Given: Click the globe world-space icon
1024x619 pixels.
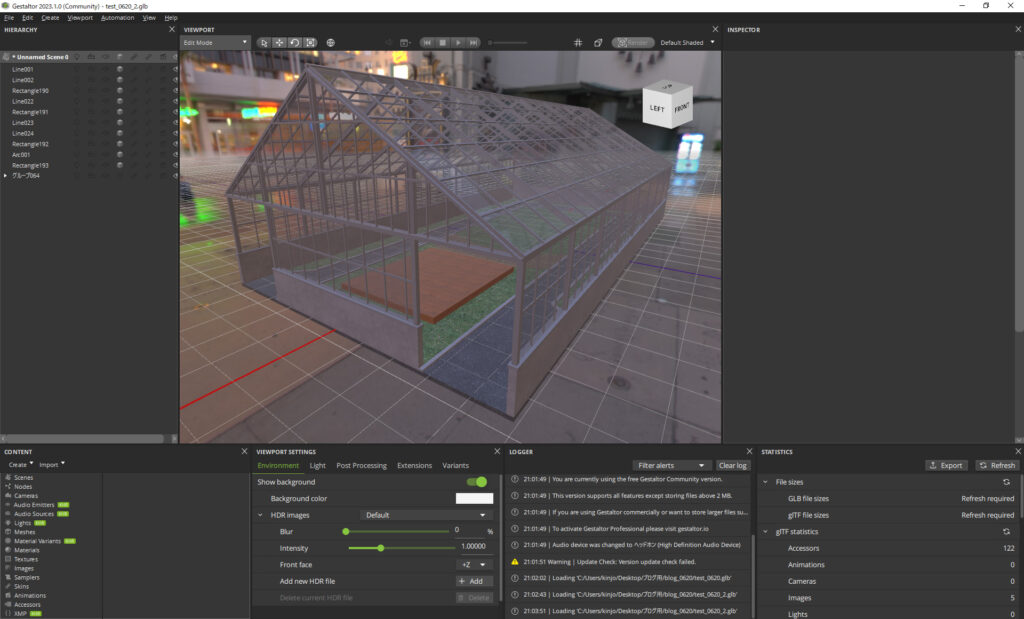Looking at the screenshot, I should pyautogui.click(x=331, y=43).
